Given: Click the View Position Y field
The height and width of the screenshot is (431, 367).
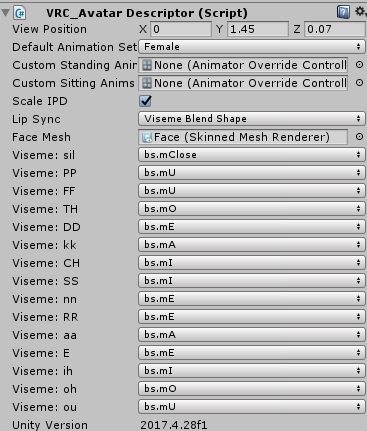Looking at the screenshot, I should [x=258, y=29].
